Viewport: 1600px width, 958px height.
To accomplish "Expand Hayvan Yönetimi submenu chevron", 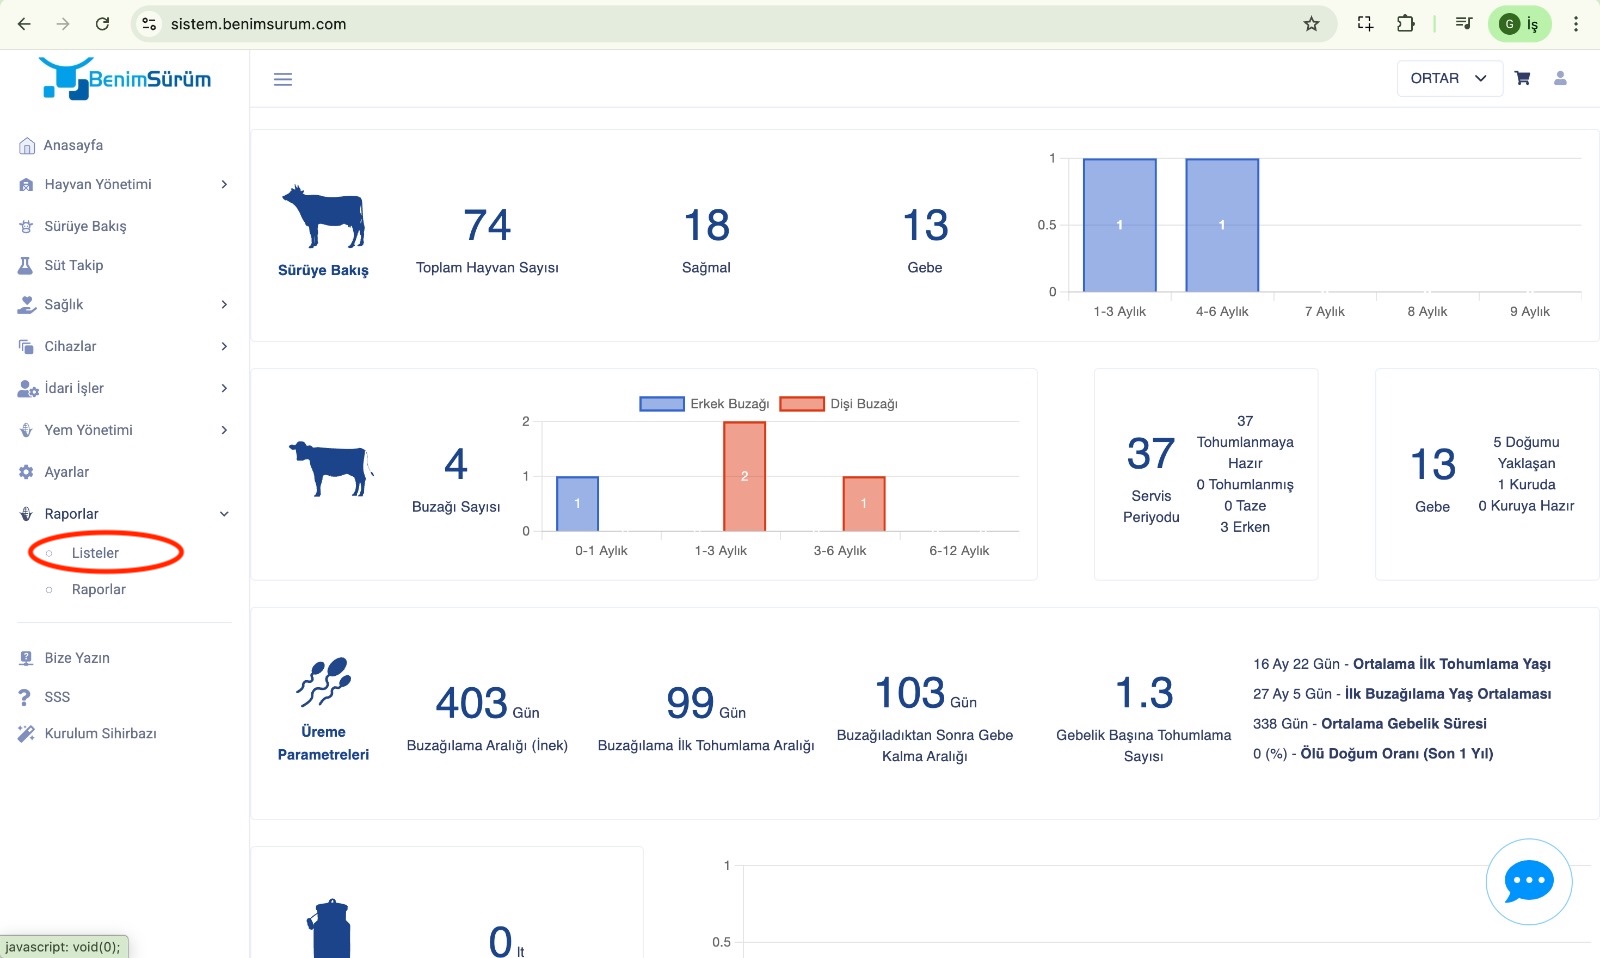I will (224, 185).
